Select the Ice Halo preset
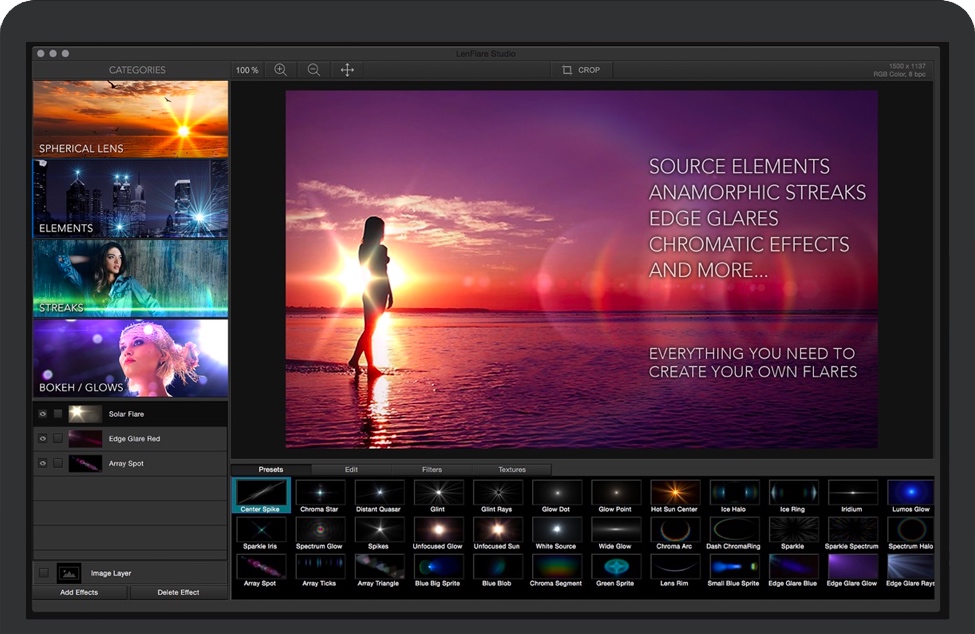The image size is (975, 634). tap(733, 494)
